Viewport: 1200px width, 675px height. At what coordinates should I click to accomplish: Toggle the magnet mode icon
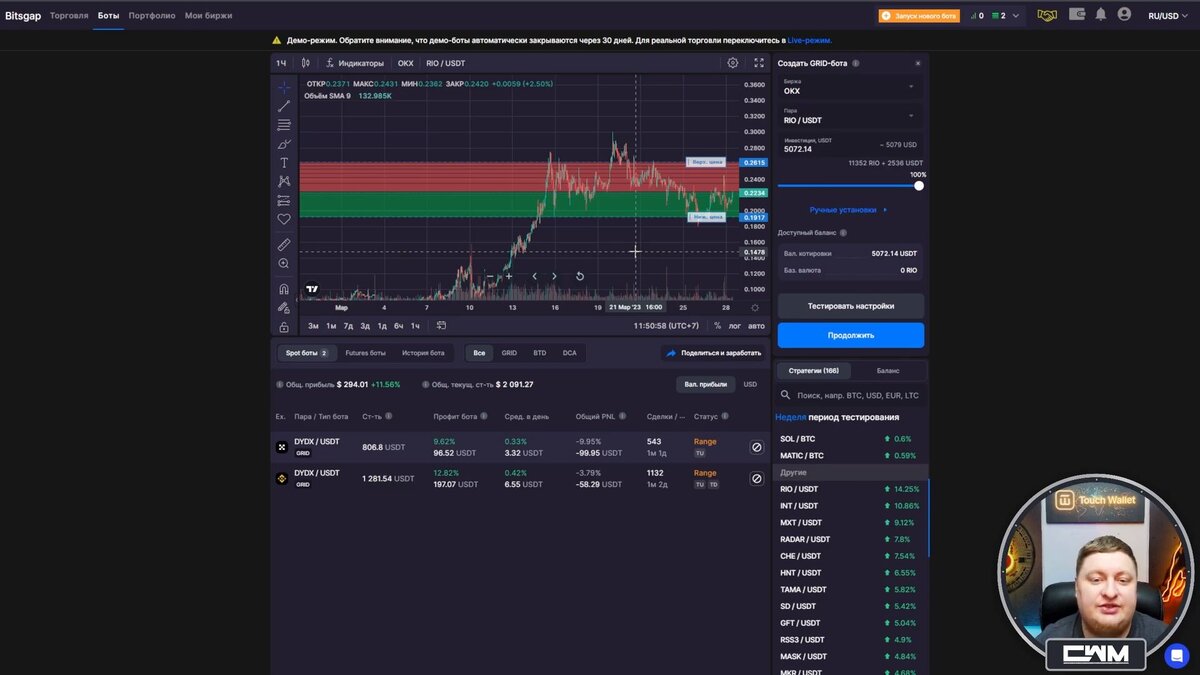click(284, 289)
